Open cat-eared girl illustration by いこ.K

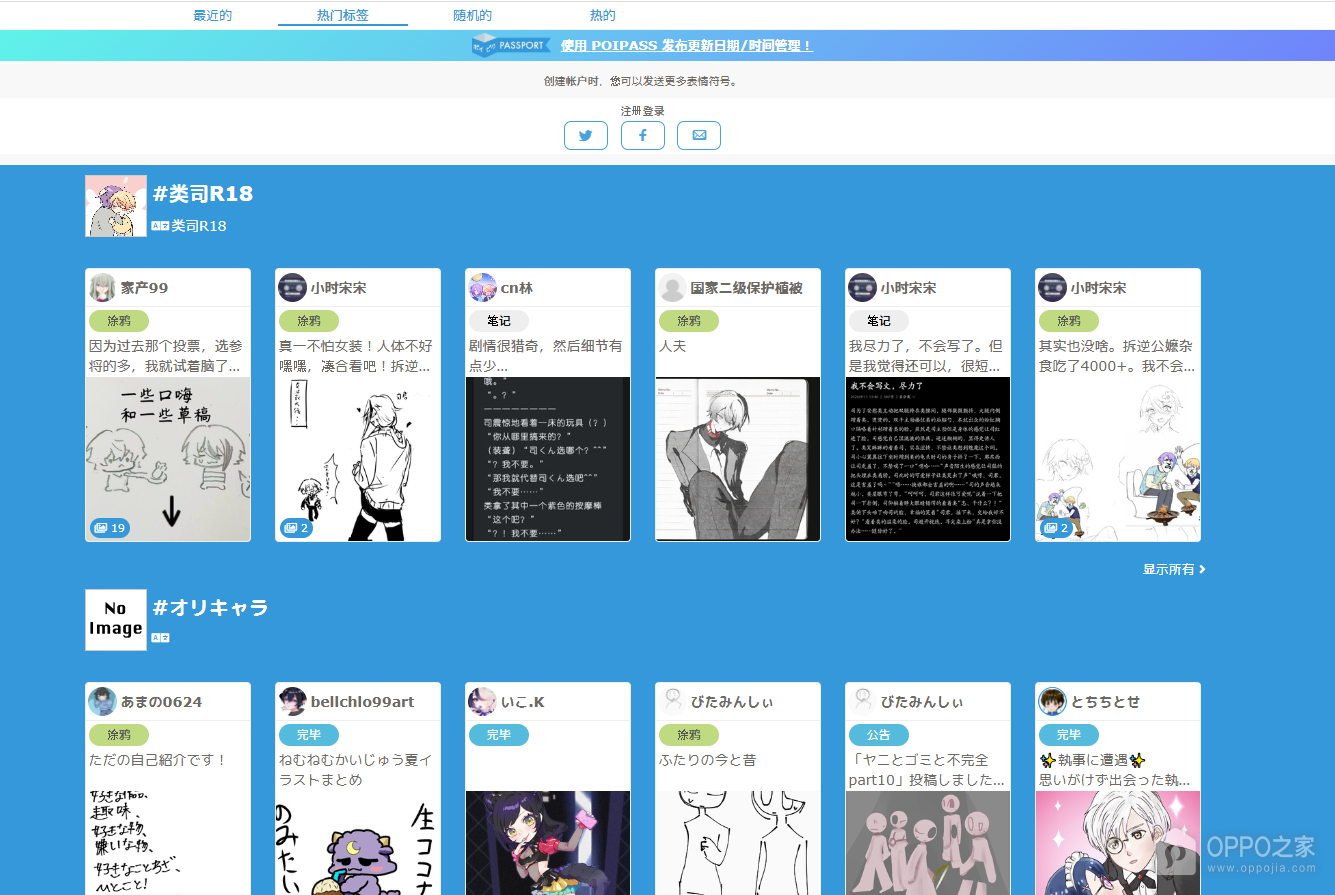pyautogui.click(x=548, y=843)
